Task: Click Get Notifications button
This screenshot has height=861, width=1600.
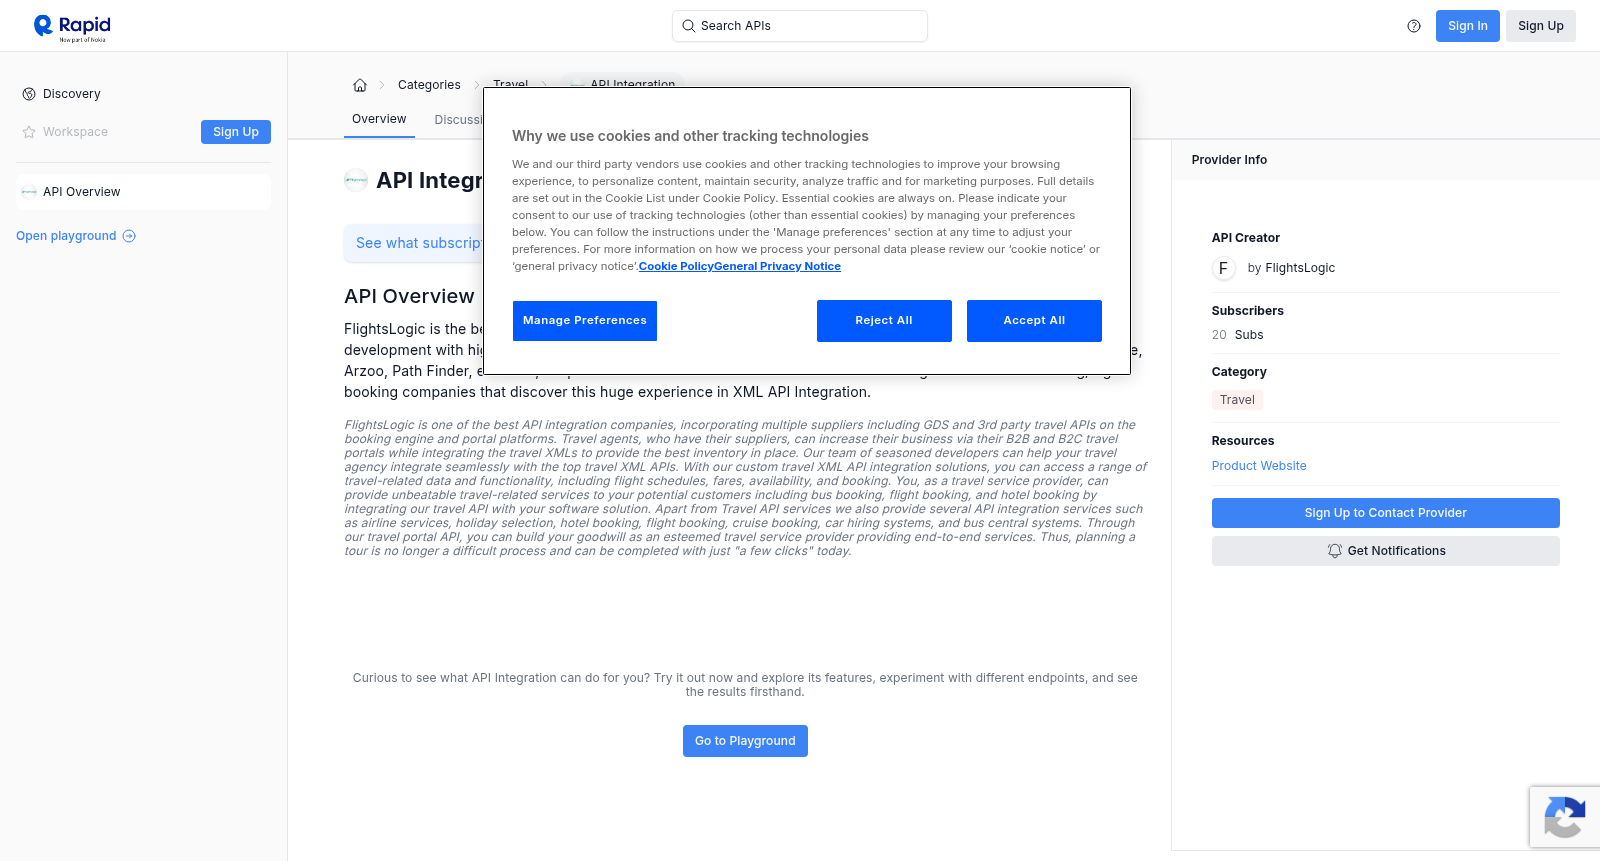Action: click(1386, 551)
